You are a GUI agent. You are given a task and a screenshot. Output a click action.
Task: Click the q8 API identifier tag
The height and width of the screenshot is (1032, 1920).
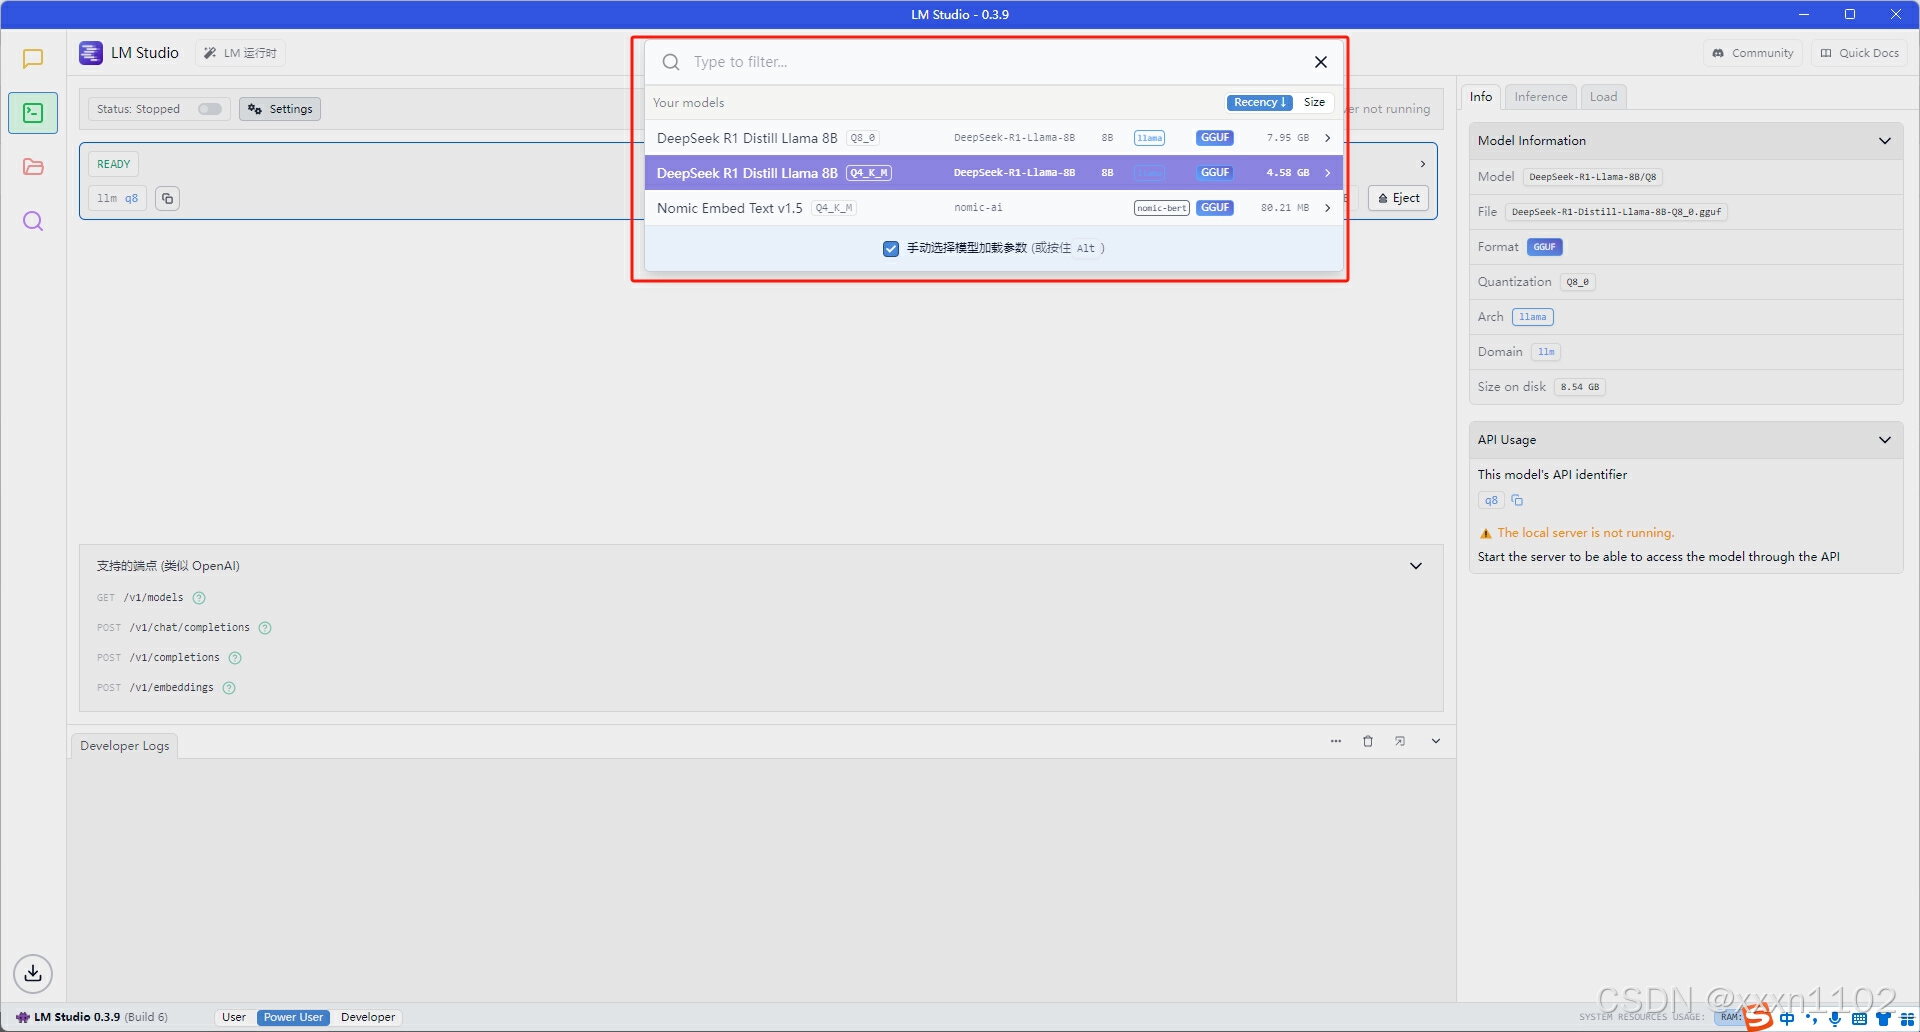click(x=1491, y=500)
